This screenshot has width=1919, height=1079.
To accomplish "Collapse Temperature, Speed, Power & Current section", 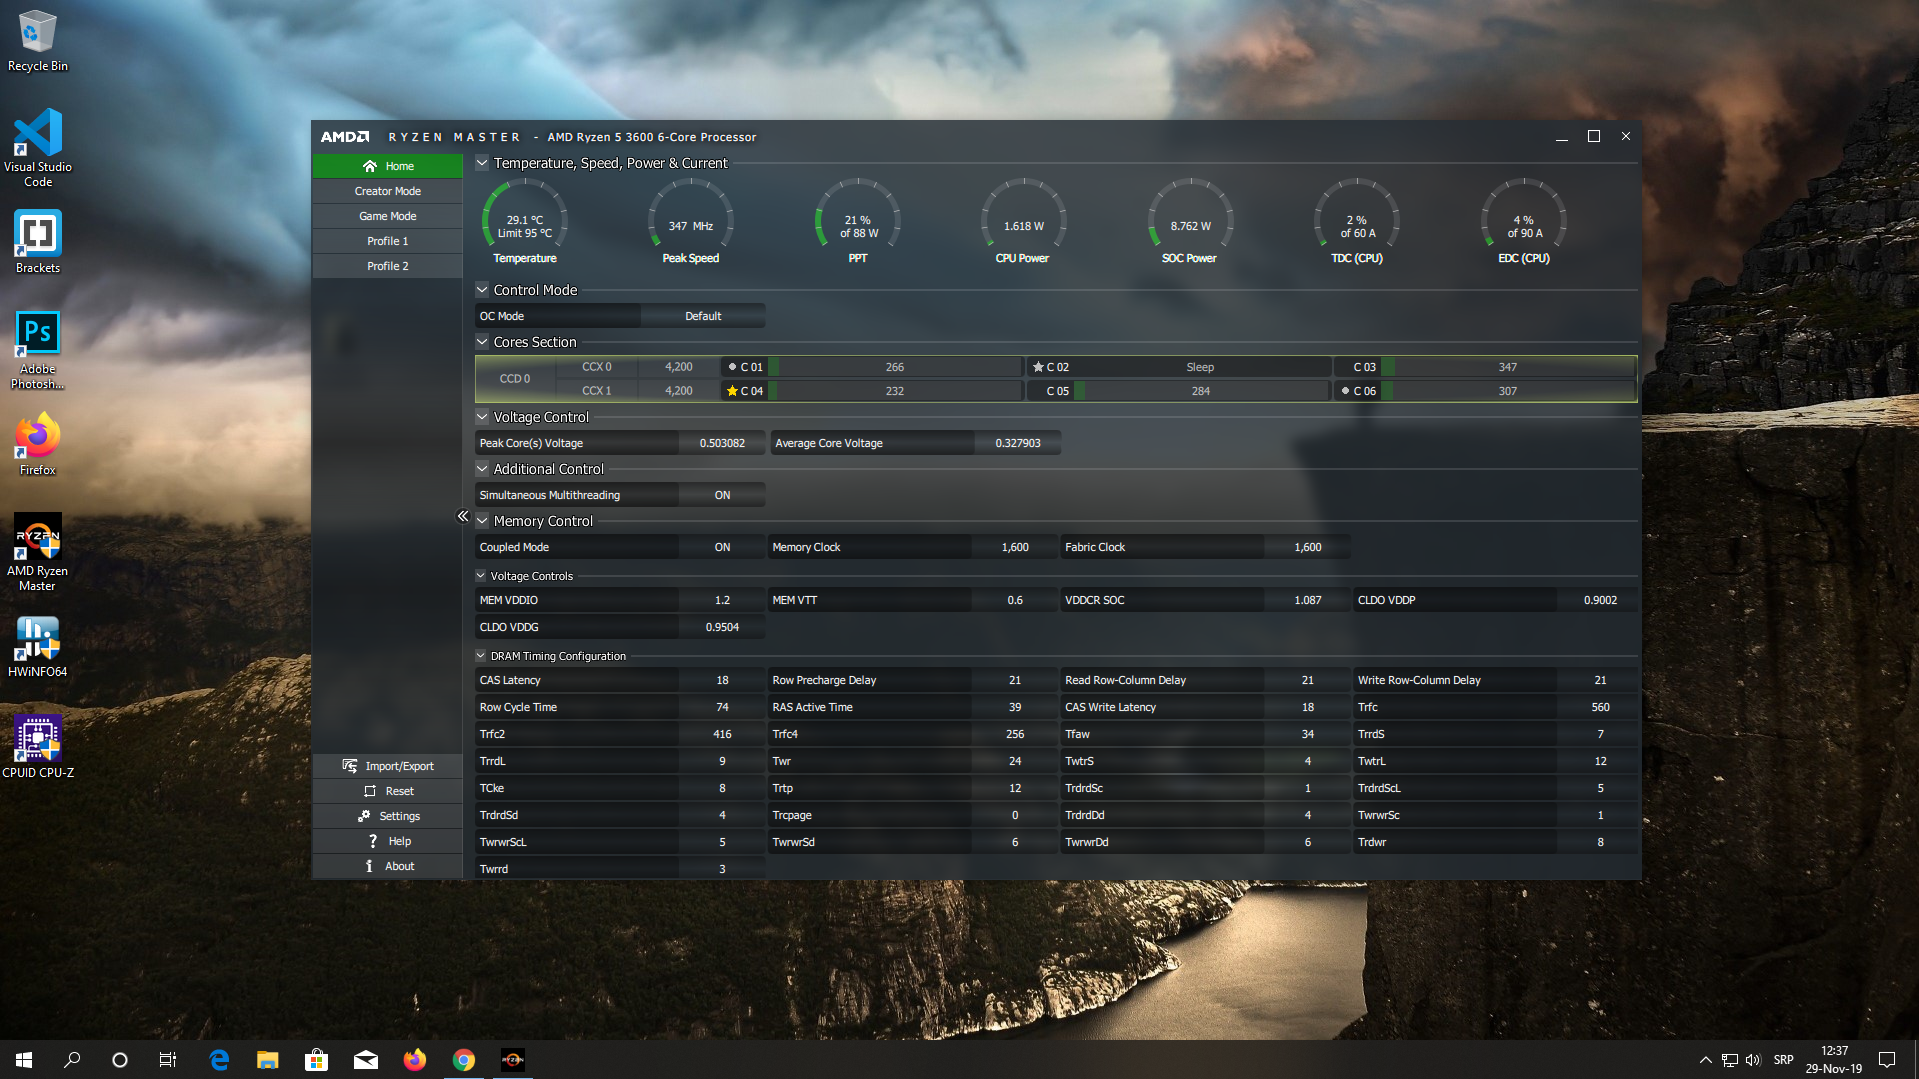I will [482, 163].
